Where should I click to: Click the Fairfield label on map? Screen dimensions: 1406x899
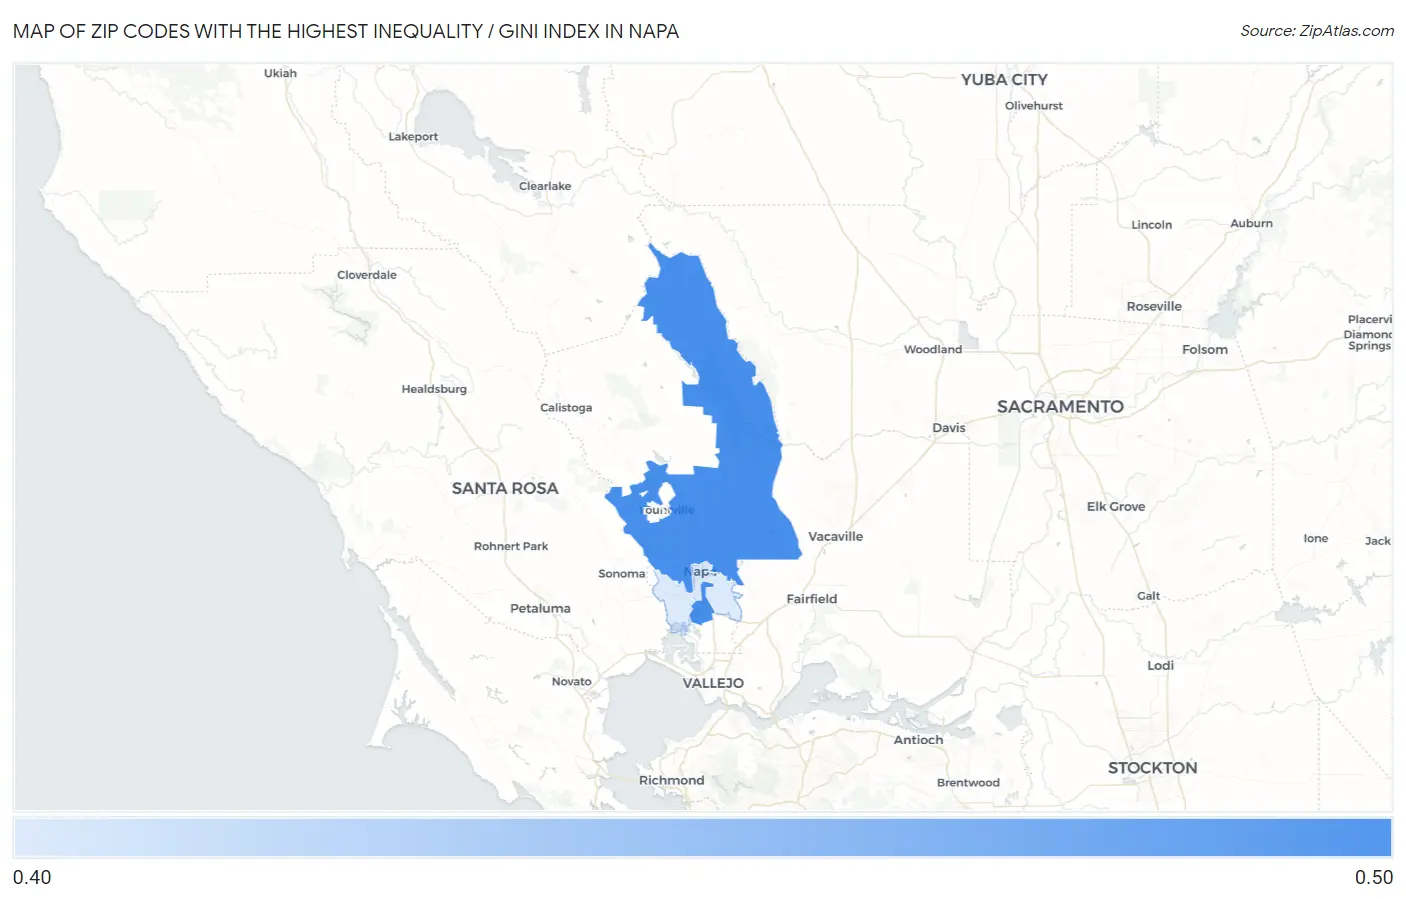(812, 599)
